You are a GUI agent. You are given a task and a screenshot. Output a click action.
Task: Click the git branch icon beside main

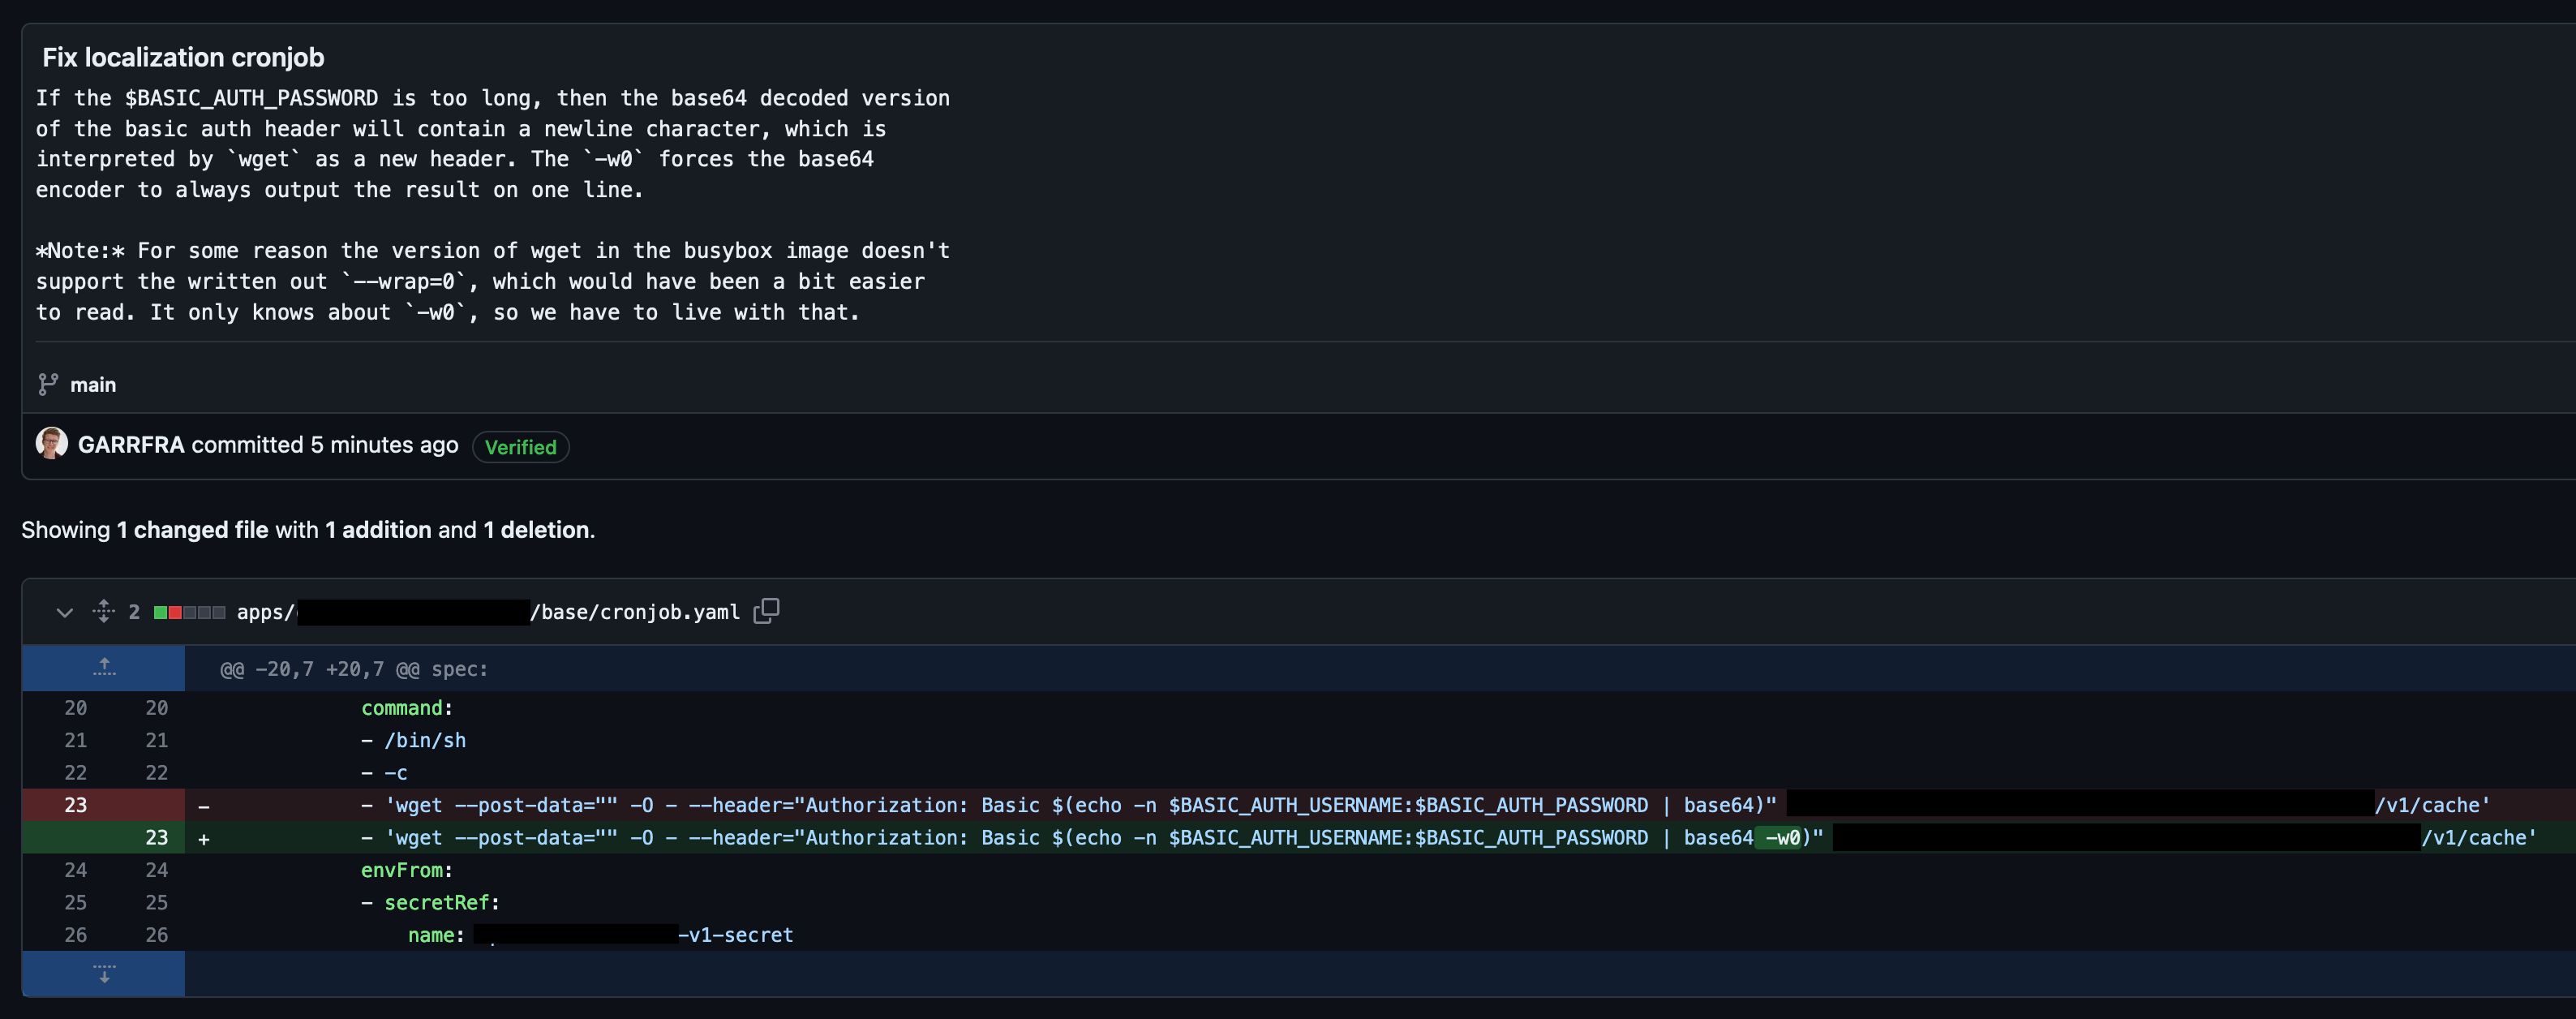(48, 385)
